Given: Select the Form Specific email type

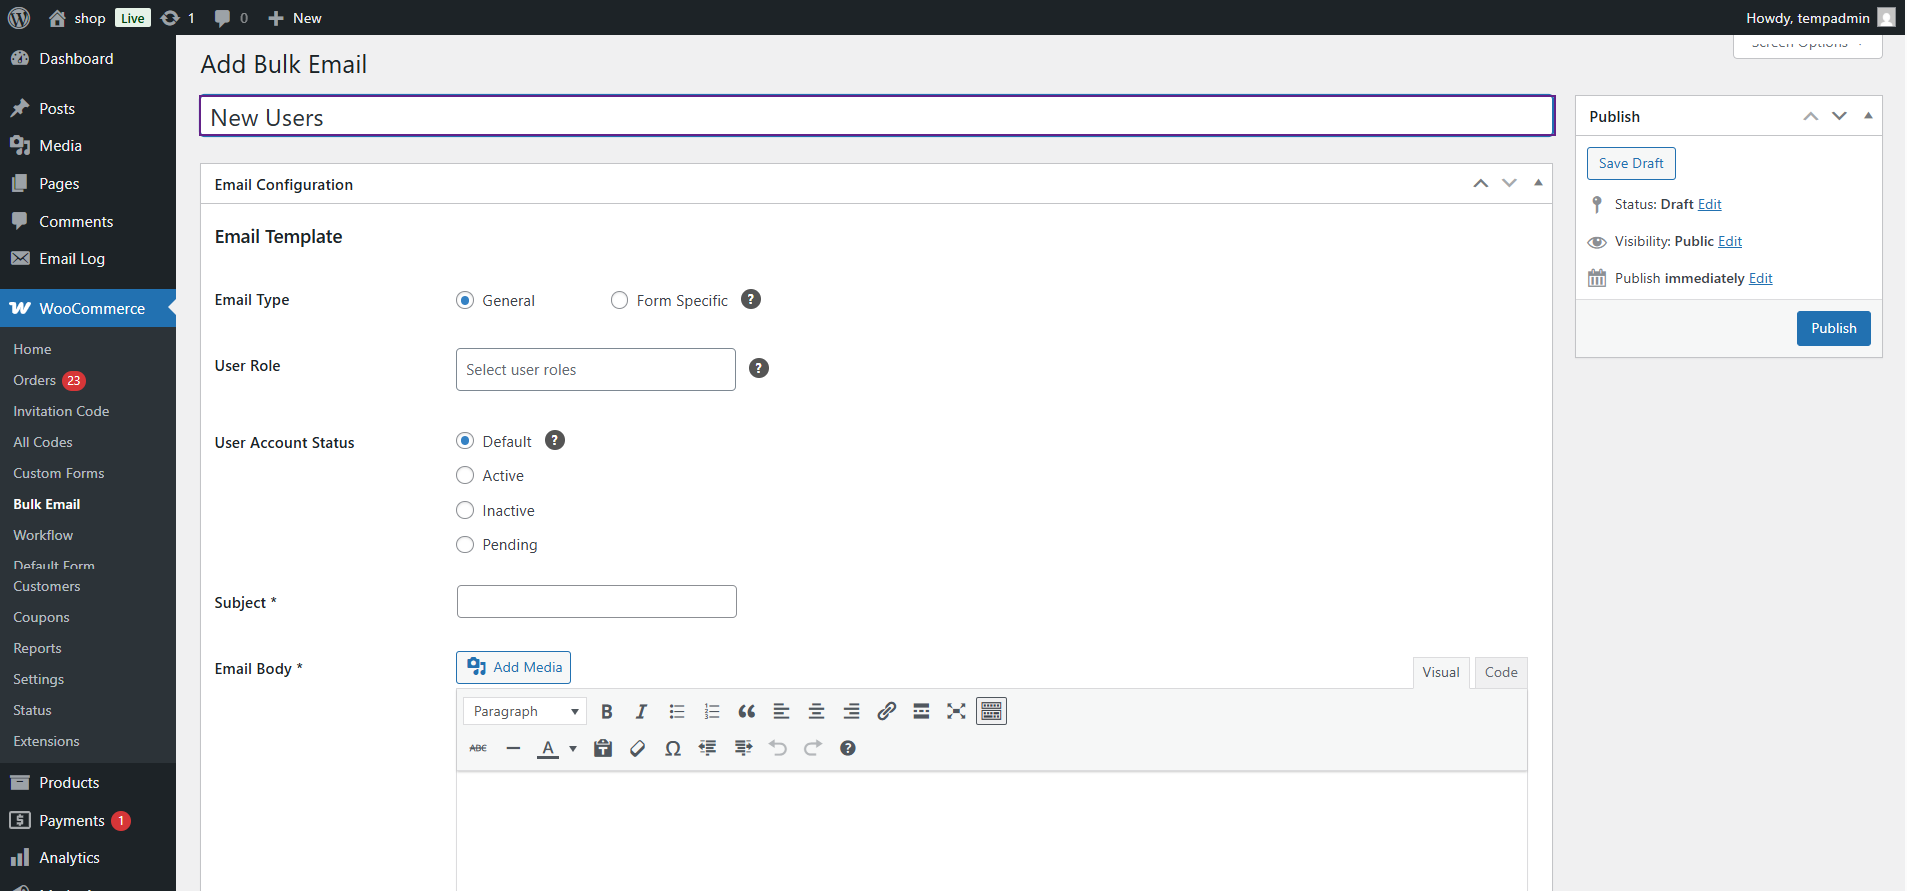Looking at the screenshot, I should coord(620,301).
